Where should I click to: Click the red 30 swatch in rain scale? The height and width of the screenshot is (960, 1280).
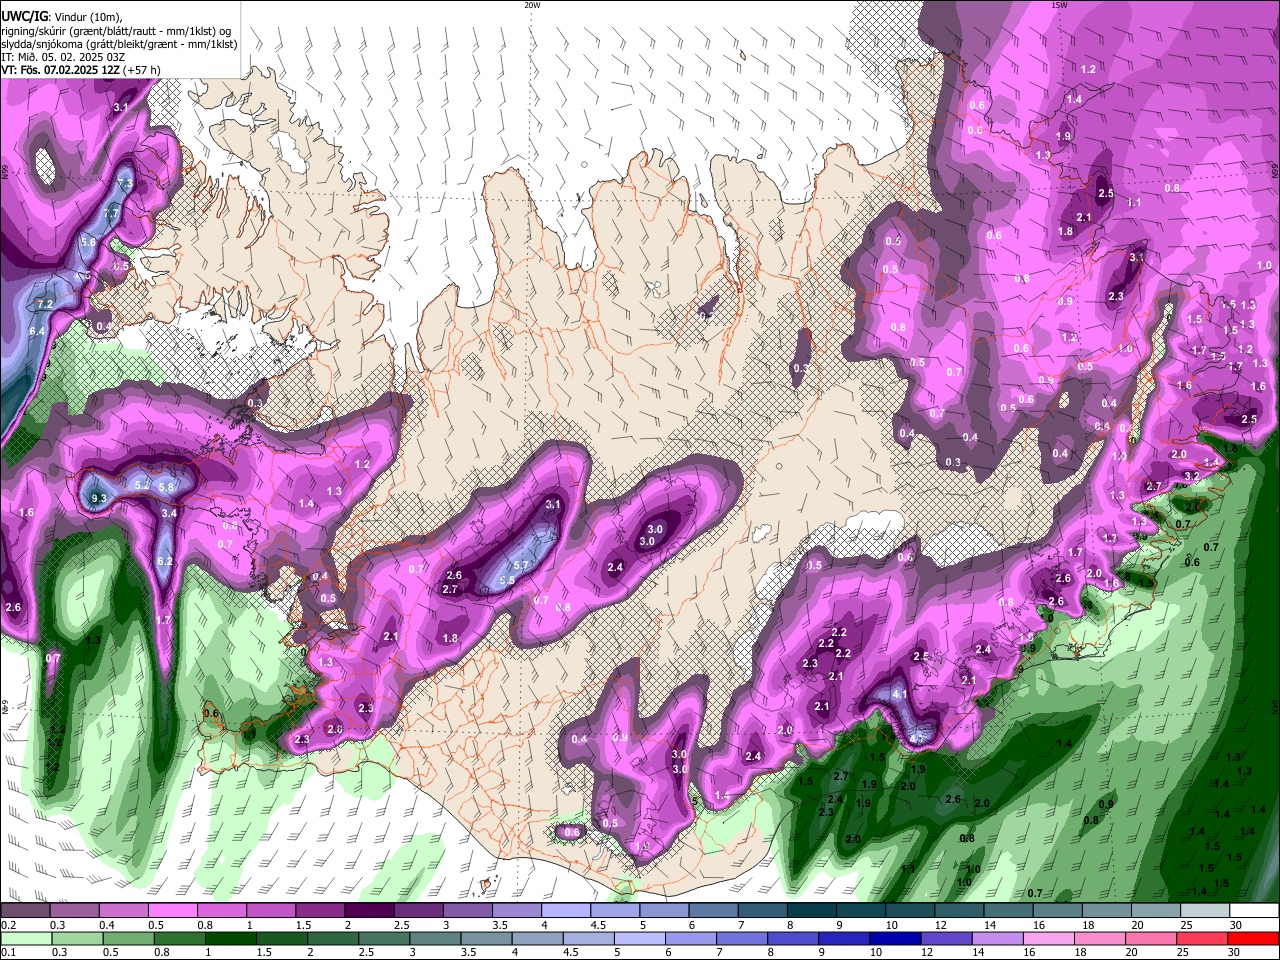1253,938
